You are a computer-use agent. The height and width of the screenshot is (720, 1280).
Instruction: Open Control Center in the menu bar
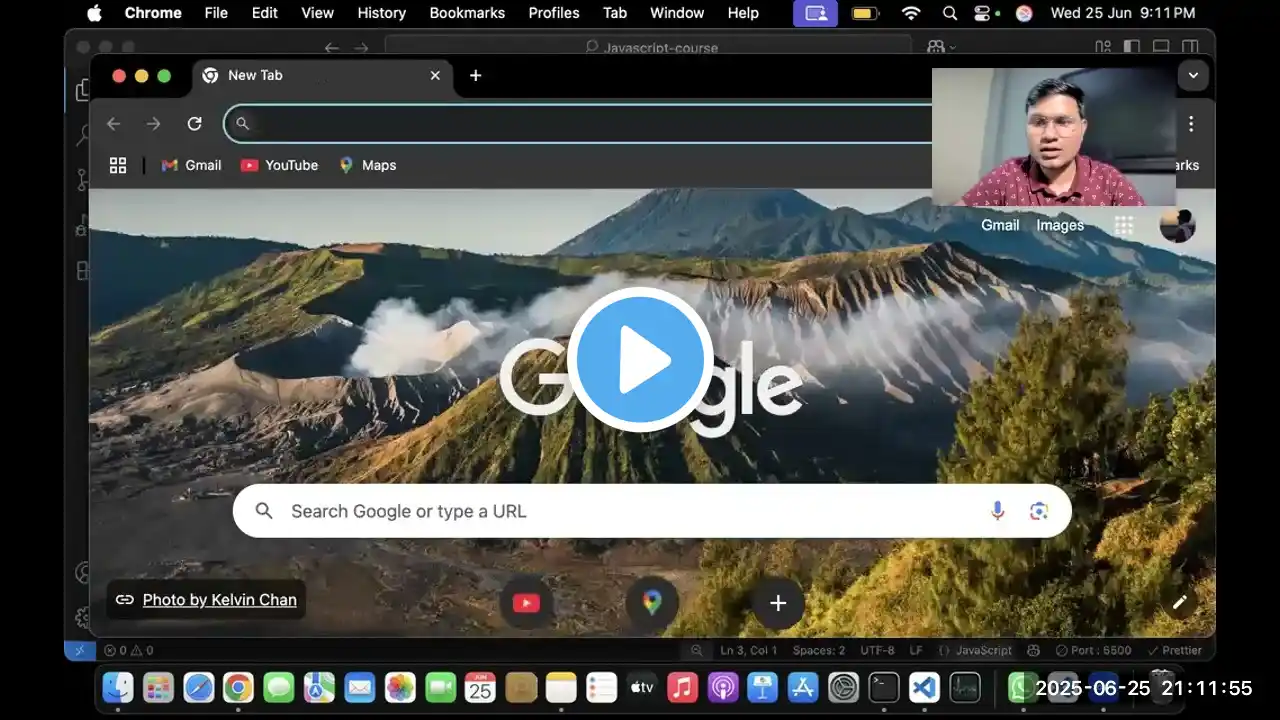point(982,13)
